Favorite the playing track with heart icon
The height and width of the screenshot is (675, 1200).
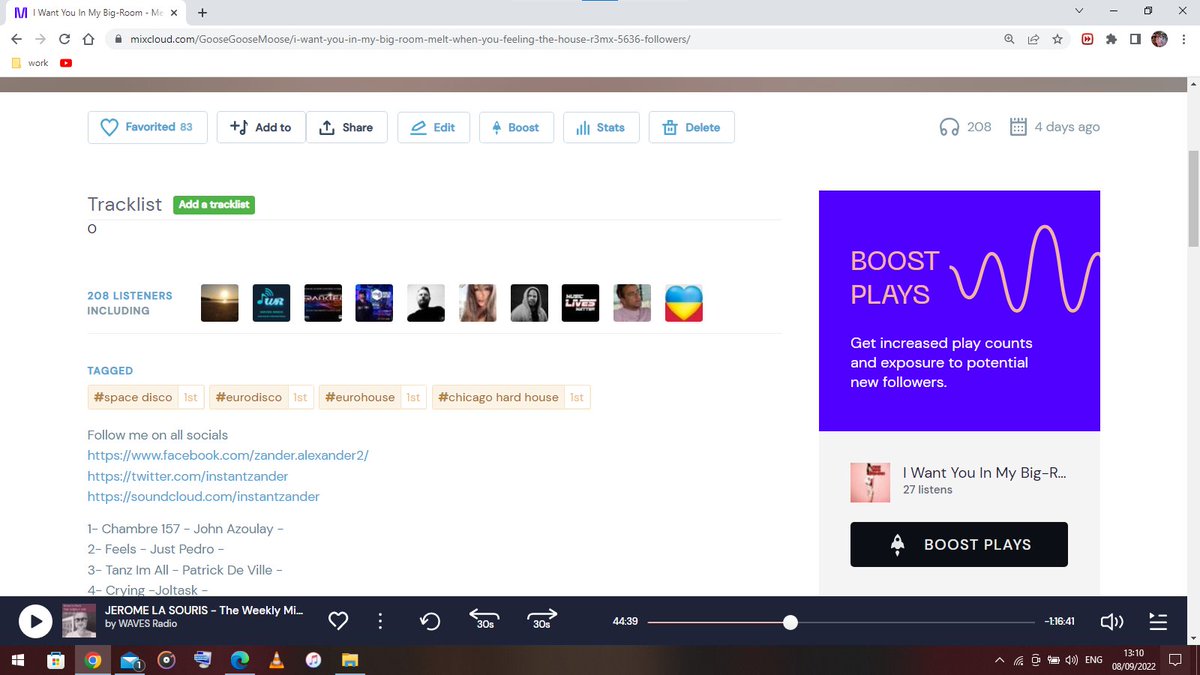[x=338, y=622]
